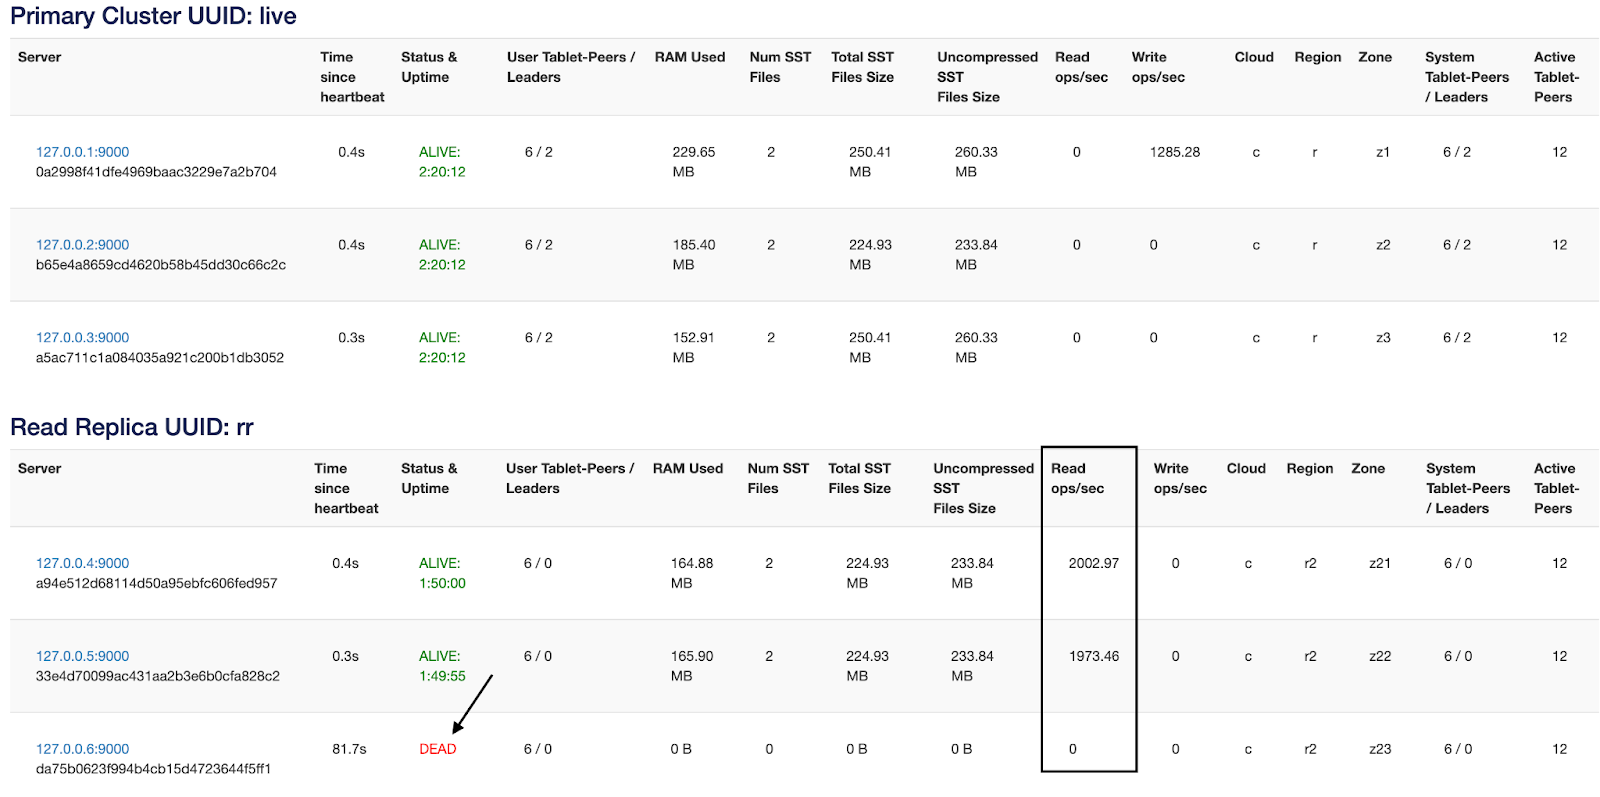Click the RAM Used header in Primary Cluster table
The height and width of the screenshot is (797, 1600).
point(689,57)
